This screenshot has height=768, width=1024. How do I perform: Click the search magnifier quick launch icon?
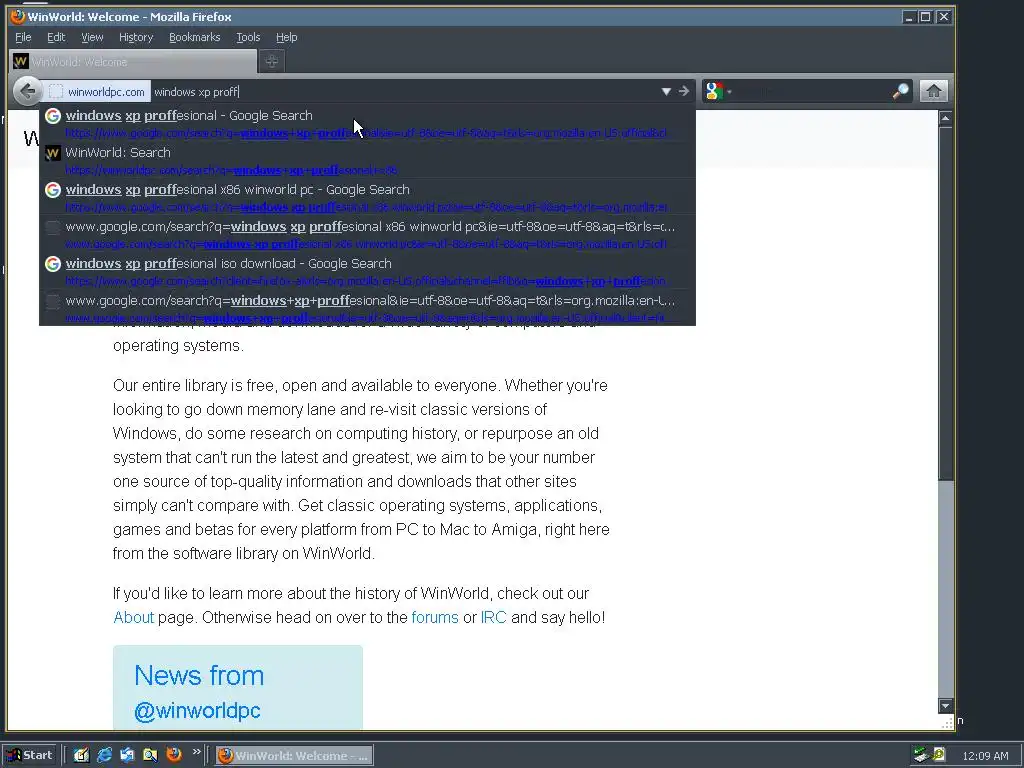150,755
